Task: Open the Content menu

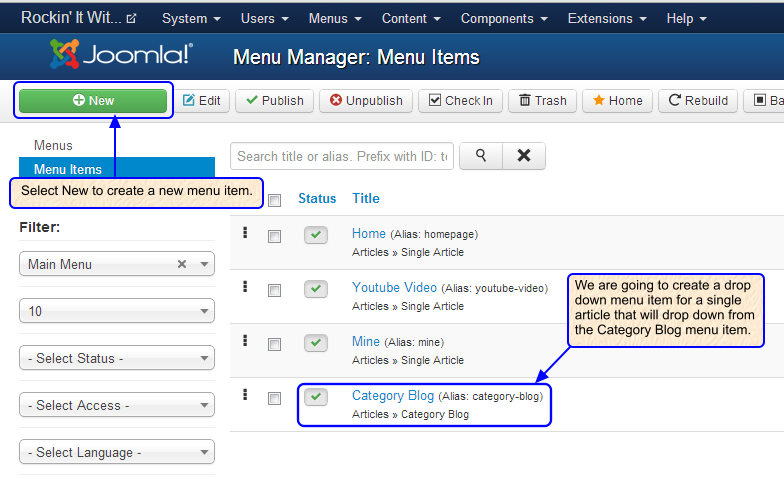Action: coord(411,18)
